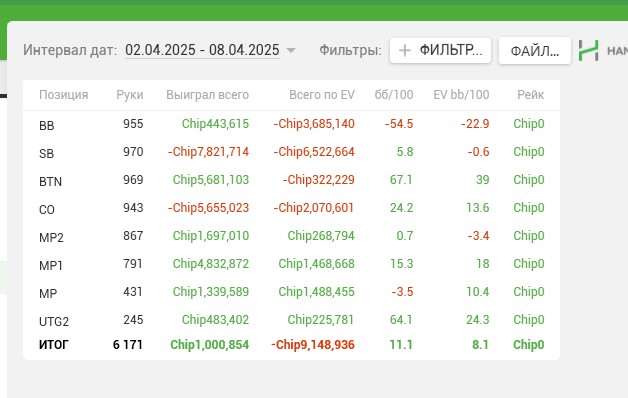Sort by Руки column header
628x398 pixels.
pos(130,95)
